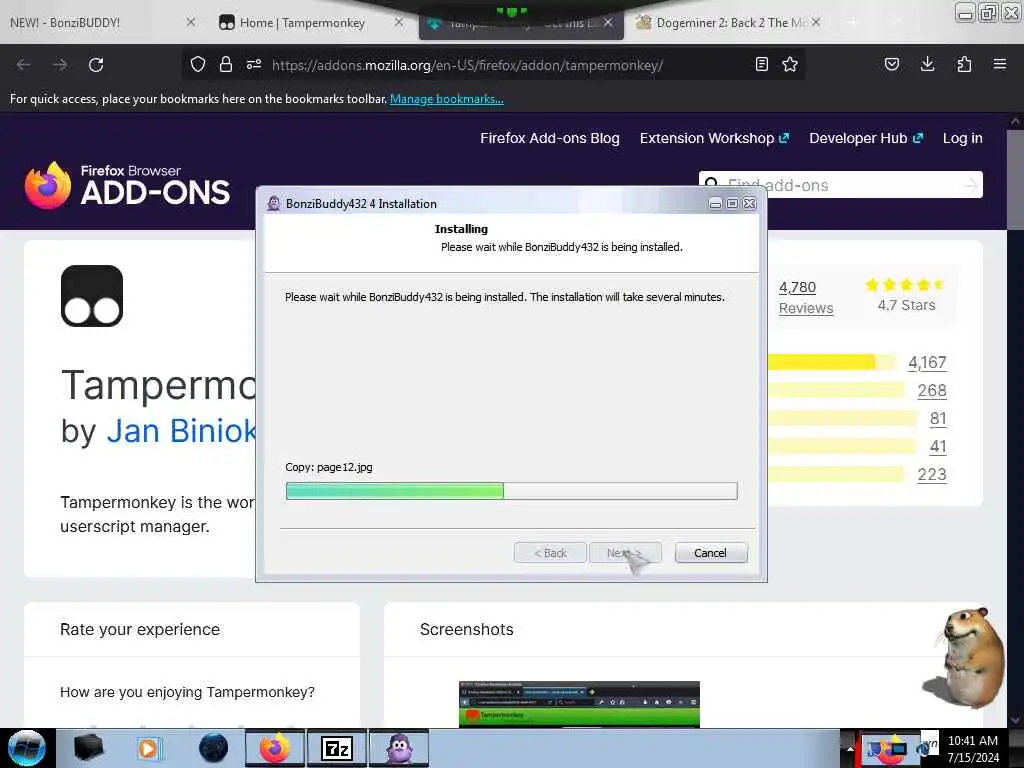Click Cancel in BonziBuddy installer
Image resolution: width=1024 pixels, height=768 pixels.
click(711, 553)
